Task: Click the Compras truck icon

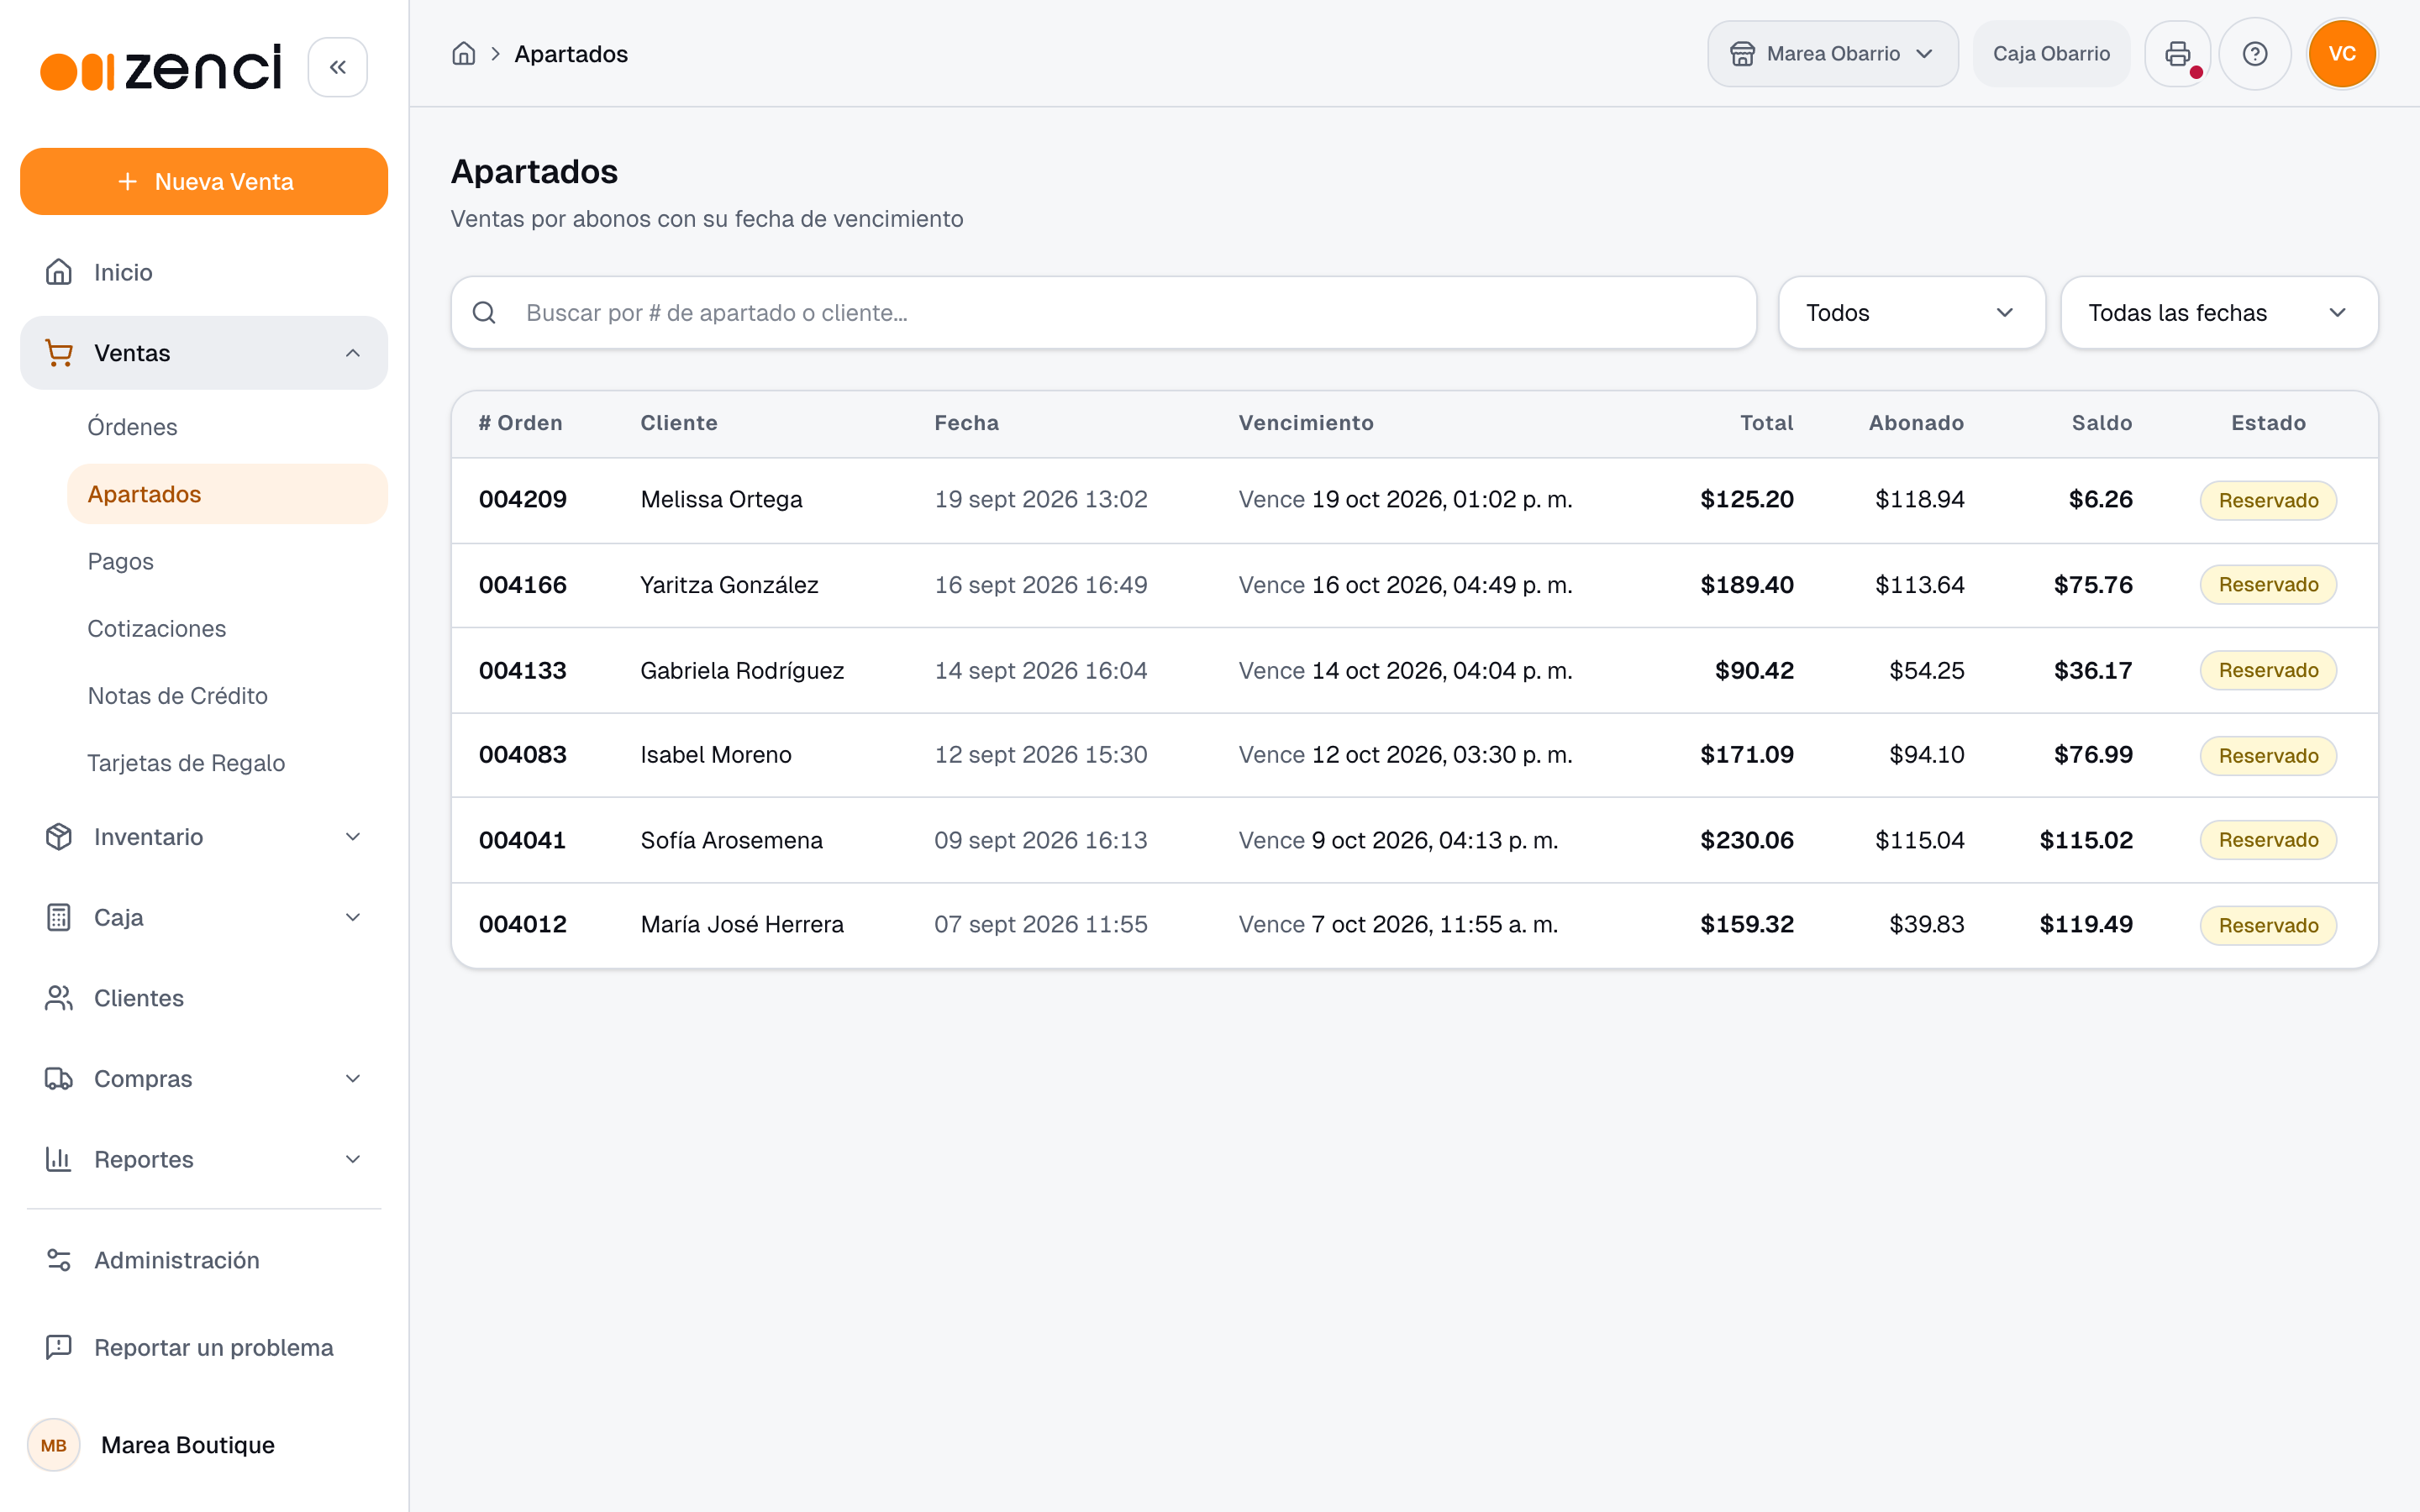Action: point(59,1079)
